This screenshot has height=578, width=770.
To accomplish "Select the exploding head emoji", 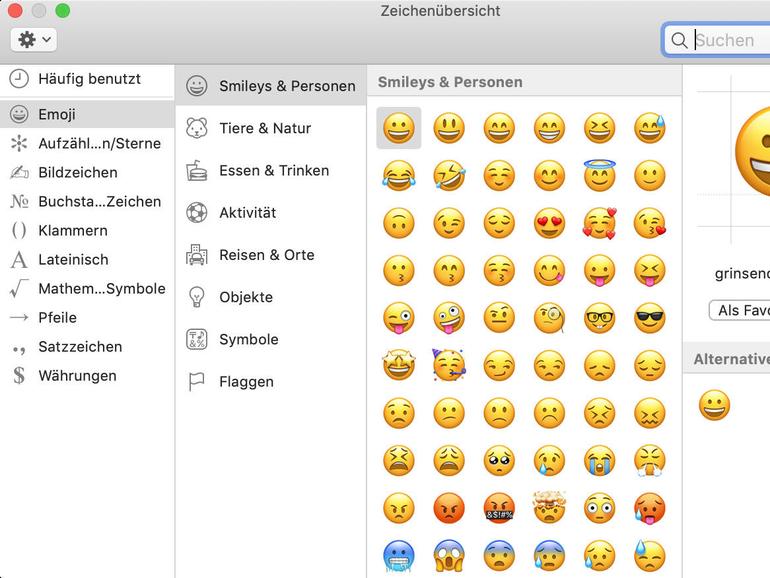I will pyautogui.click(x=549, y=507).
